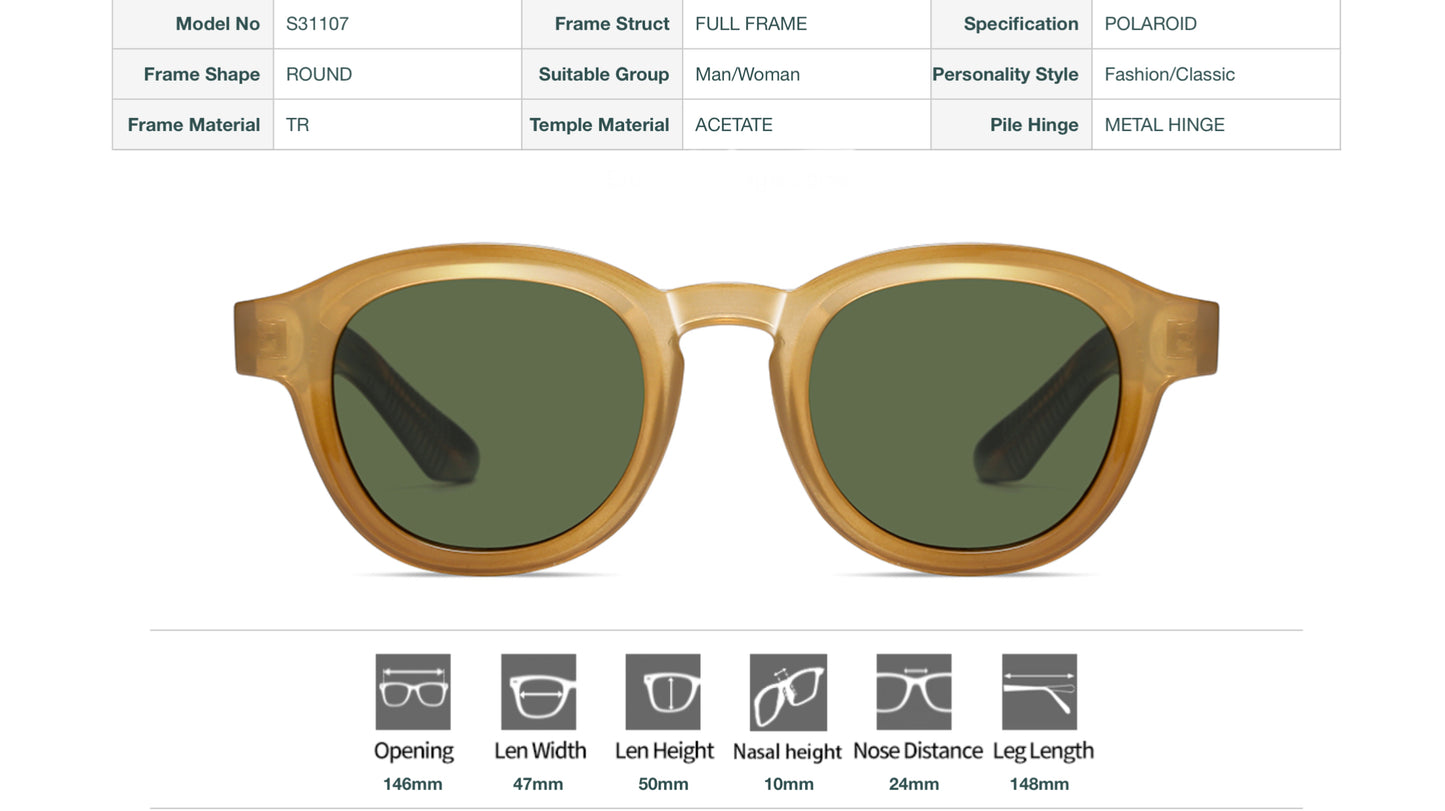Select the Opening measurement icon
This screenshot has width=1445, height=811.
coord(413,691)
